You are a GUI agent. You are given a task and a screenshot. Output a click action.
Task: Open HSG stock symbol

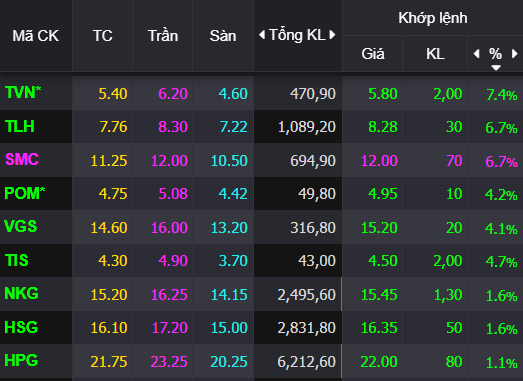click(x=21, y=327)
